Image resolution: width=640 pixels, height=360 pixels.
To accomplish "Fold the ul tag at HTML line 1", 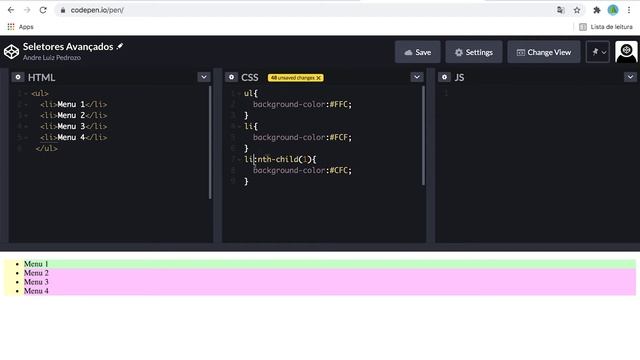I will pos(26,93).
